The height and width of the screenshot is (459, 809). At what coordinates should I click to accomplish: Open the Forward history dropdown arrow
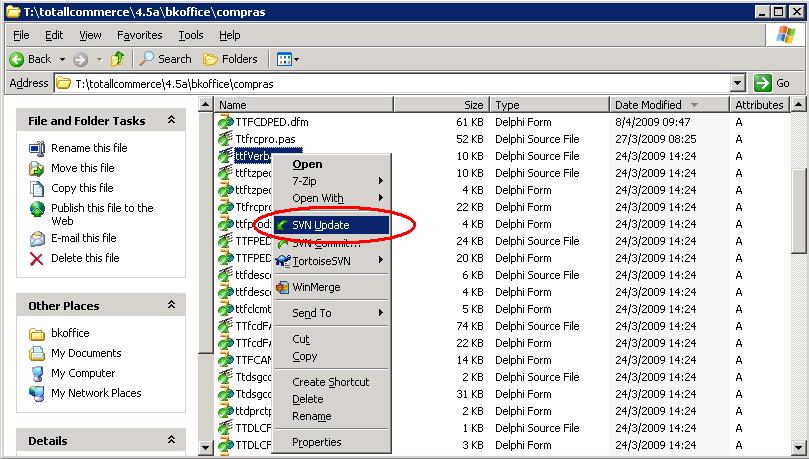(x=100, y=60)
